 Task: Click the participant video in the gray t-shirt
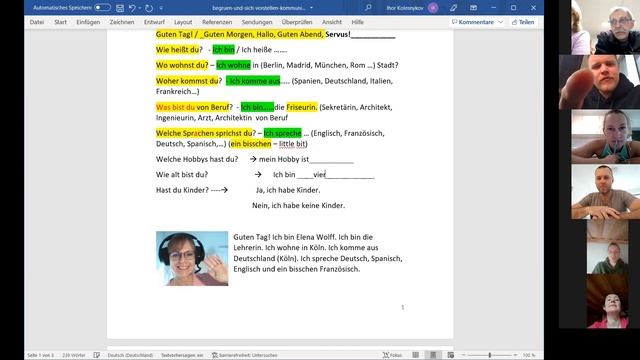606,192
